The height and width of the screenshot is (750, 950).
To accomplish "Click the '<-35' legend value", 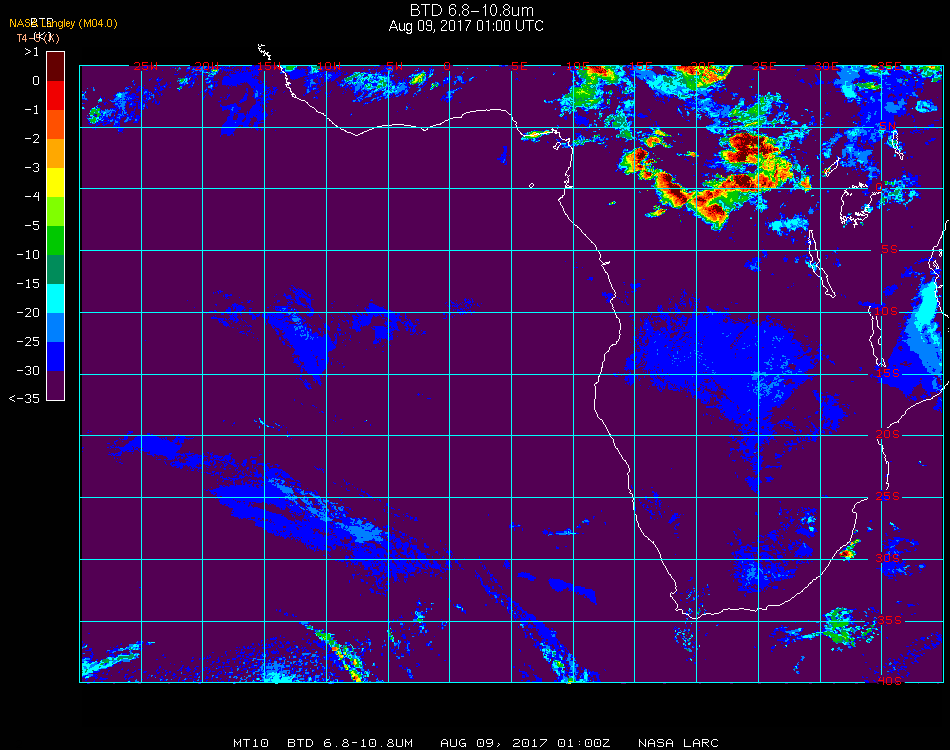I will pyautogui.click(x=25, y=399).
